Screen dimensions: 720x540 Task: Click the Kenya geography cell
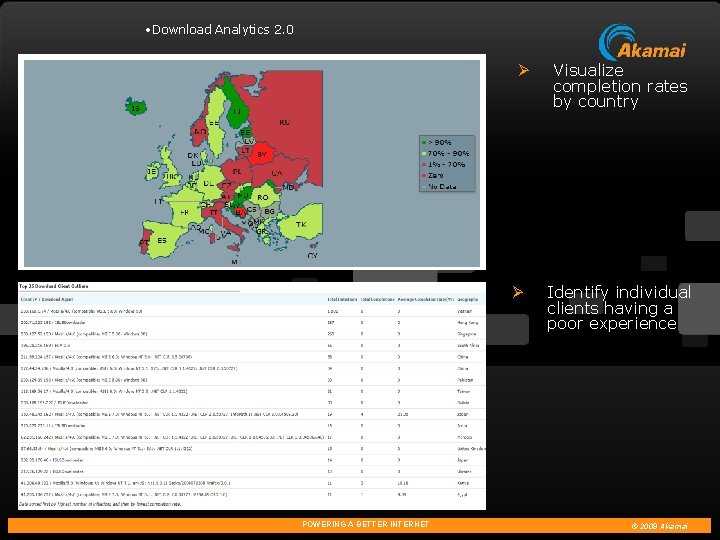point(463,483)
